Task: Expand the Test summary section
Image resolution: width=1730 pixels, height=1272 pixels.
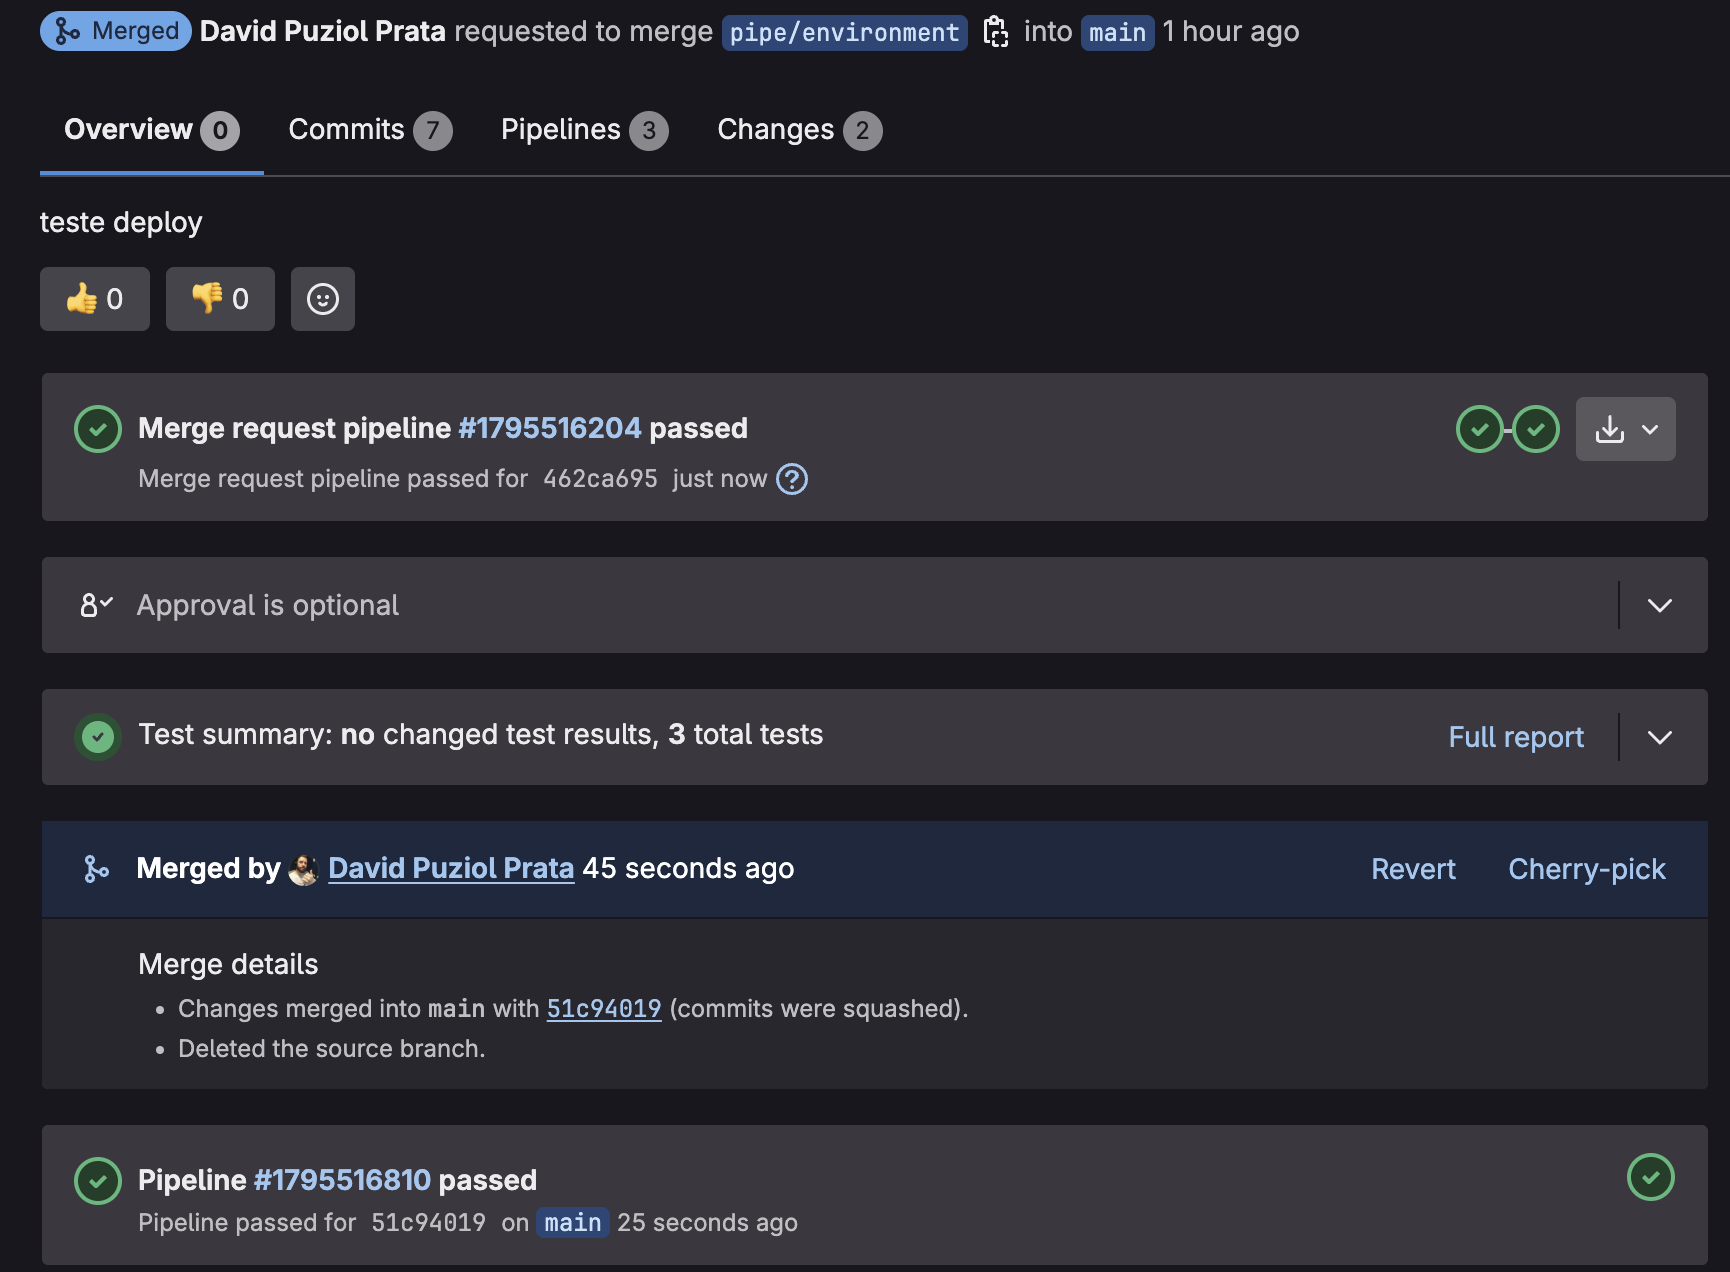Action: pos(1660,737)
